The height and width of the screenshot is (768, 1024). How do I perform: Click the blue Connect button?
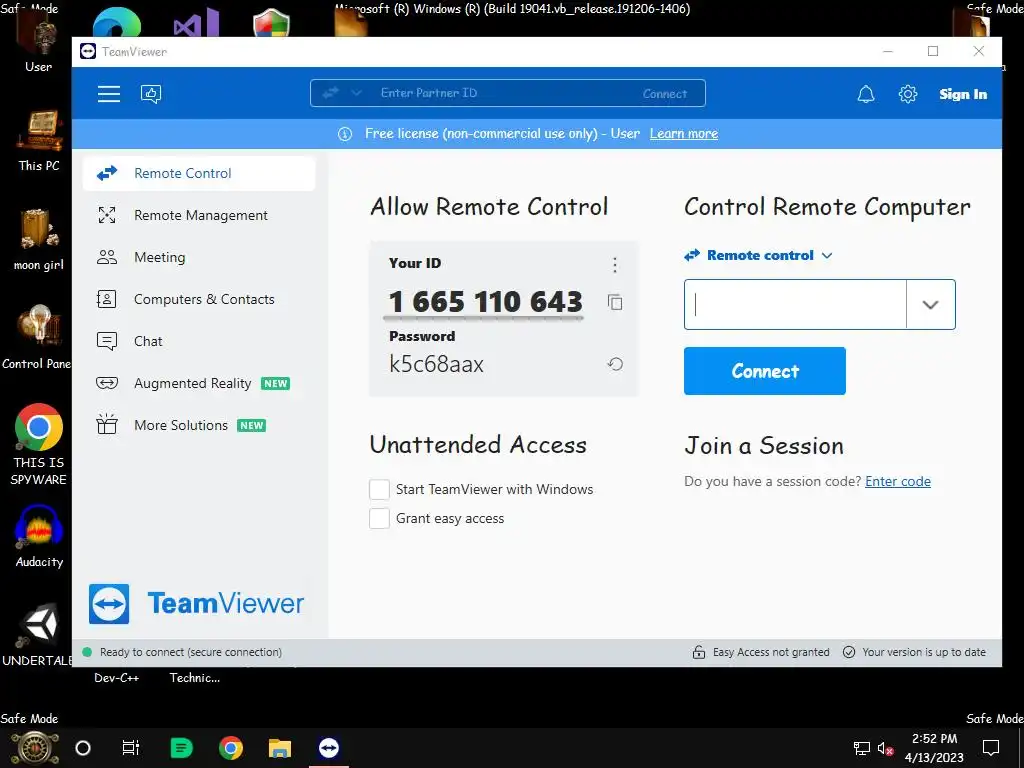(x=765, y=371)
